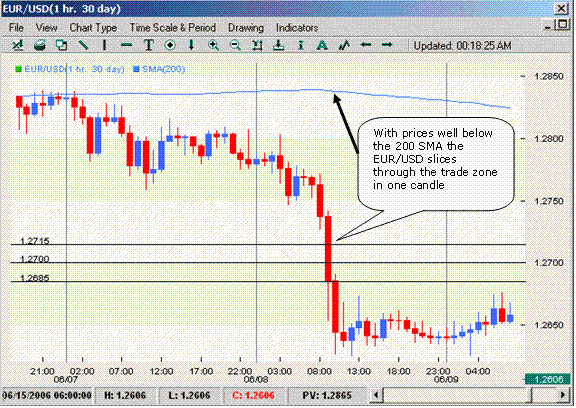This screenshot has width=576, height=408.
Task: Click the L: 1.2606 status field
Action: click(189, 396)
